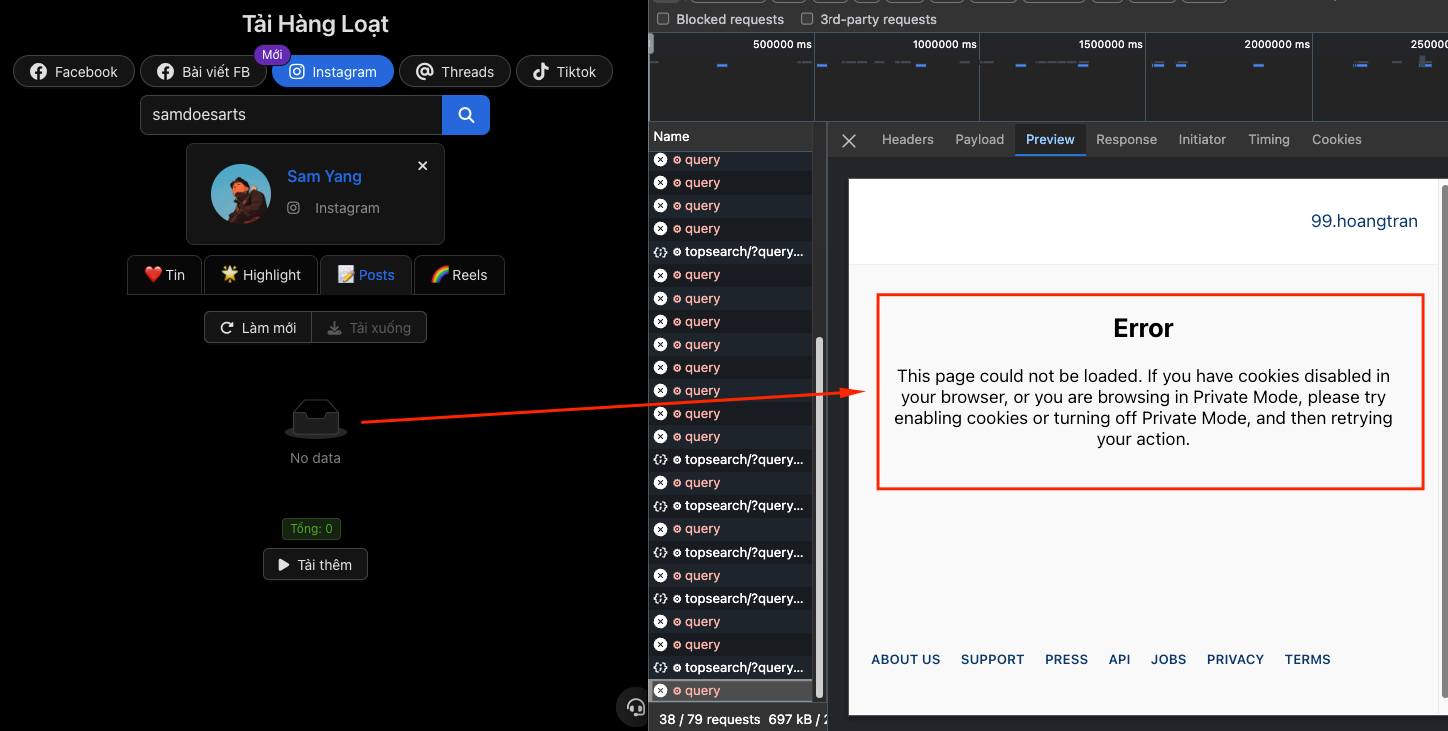The image size is (1448, 731).
Task: Click the blue search magnifier button
Action: point(466,115)
